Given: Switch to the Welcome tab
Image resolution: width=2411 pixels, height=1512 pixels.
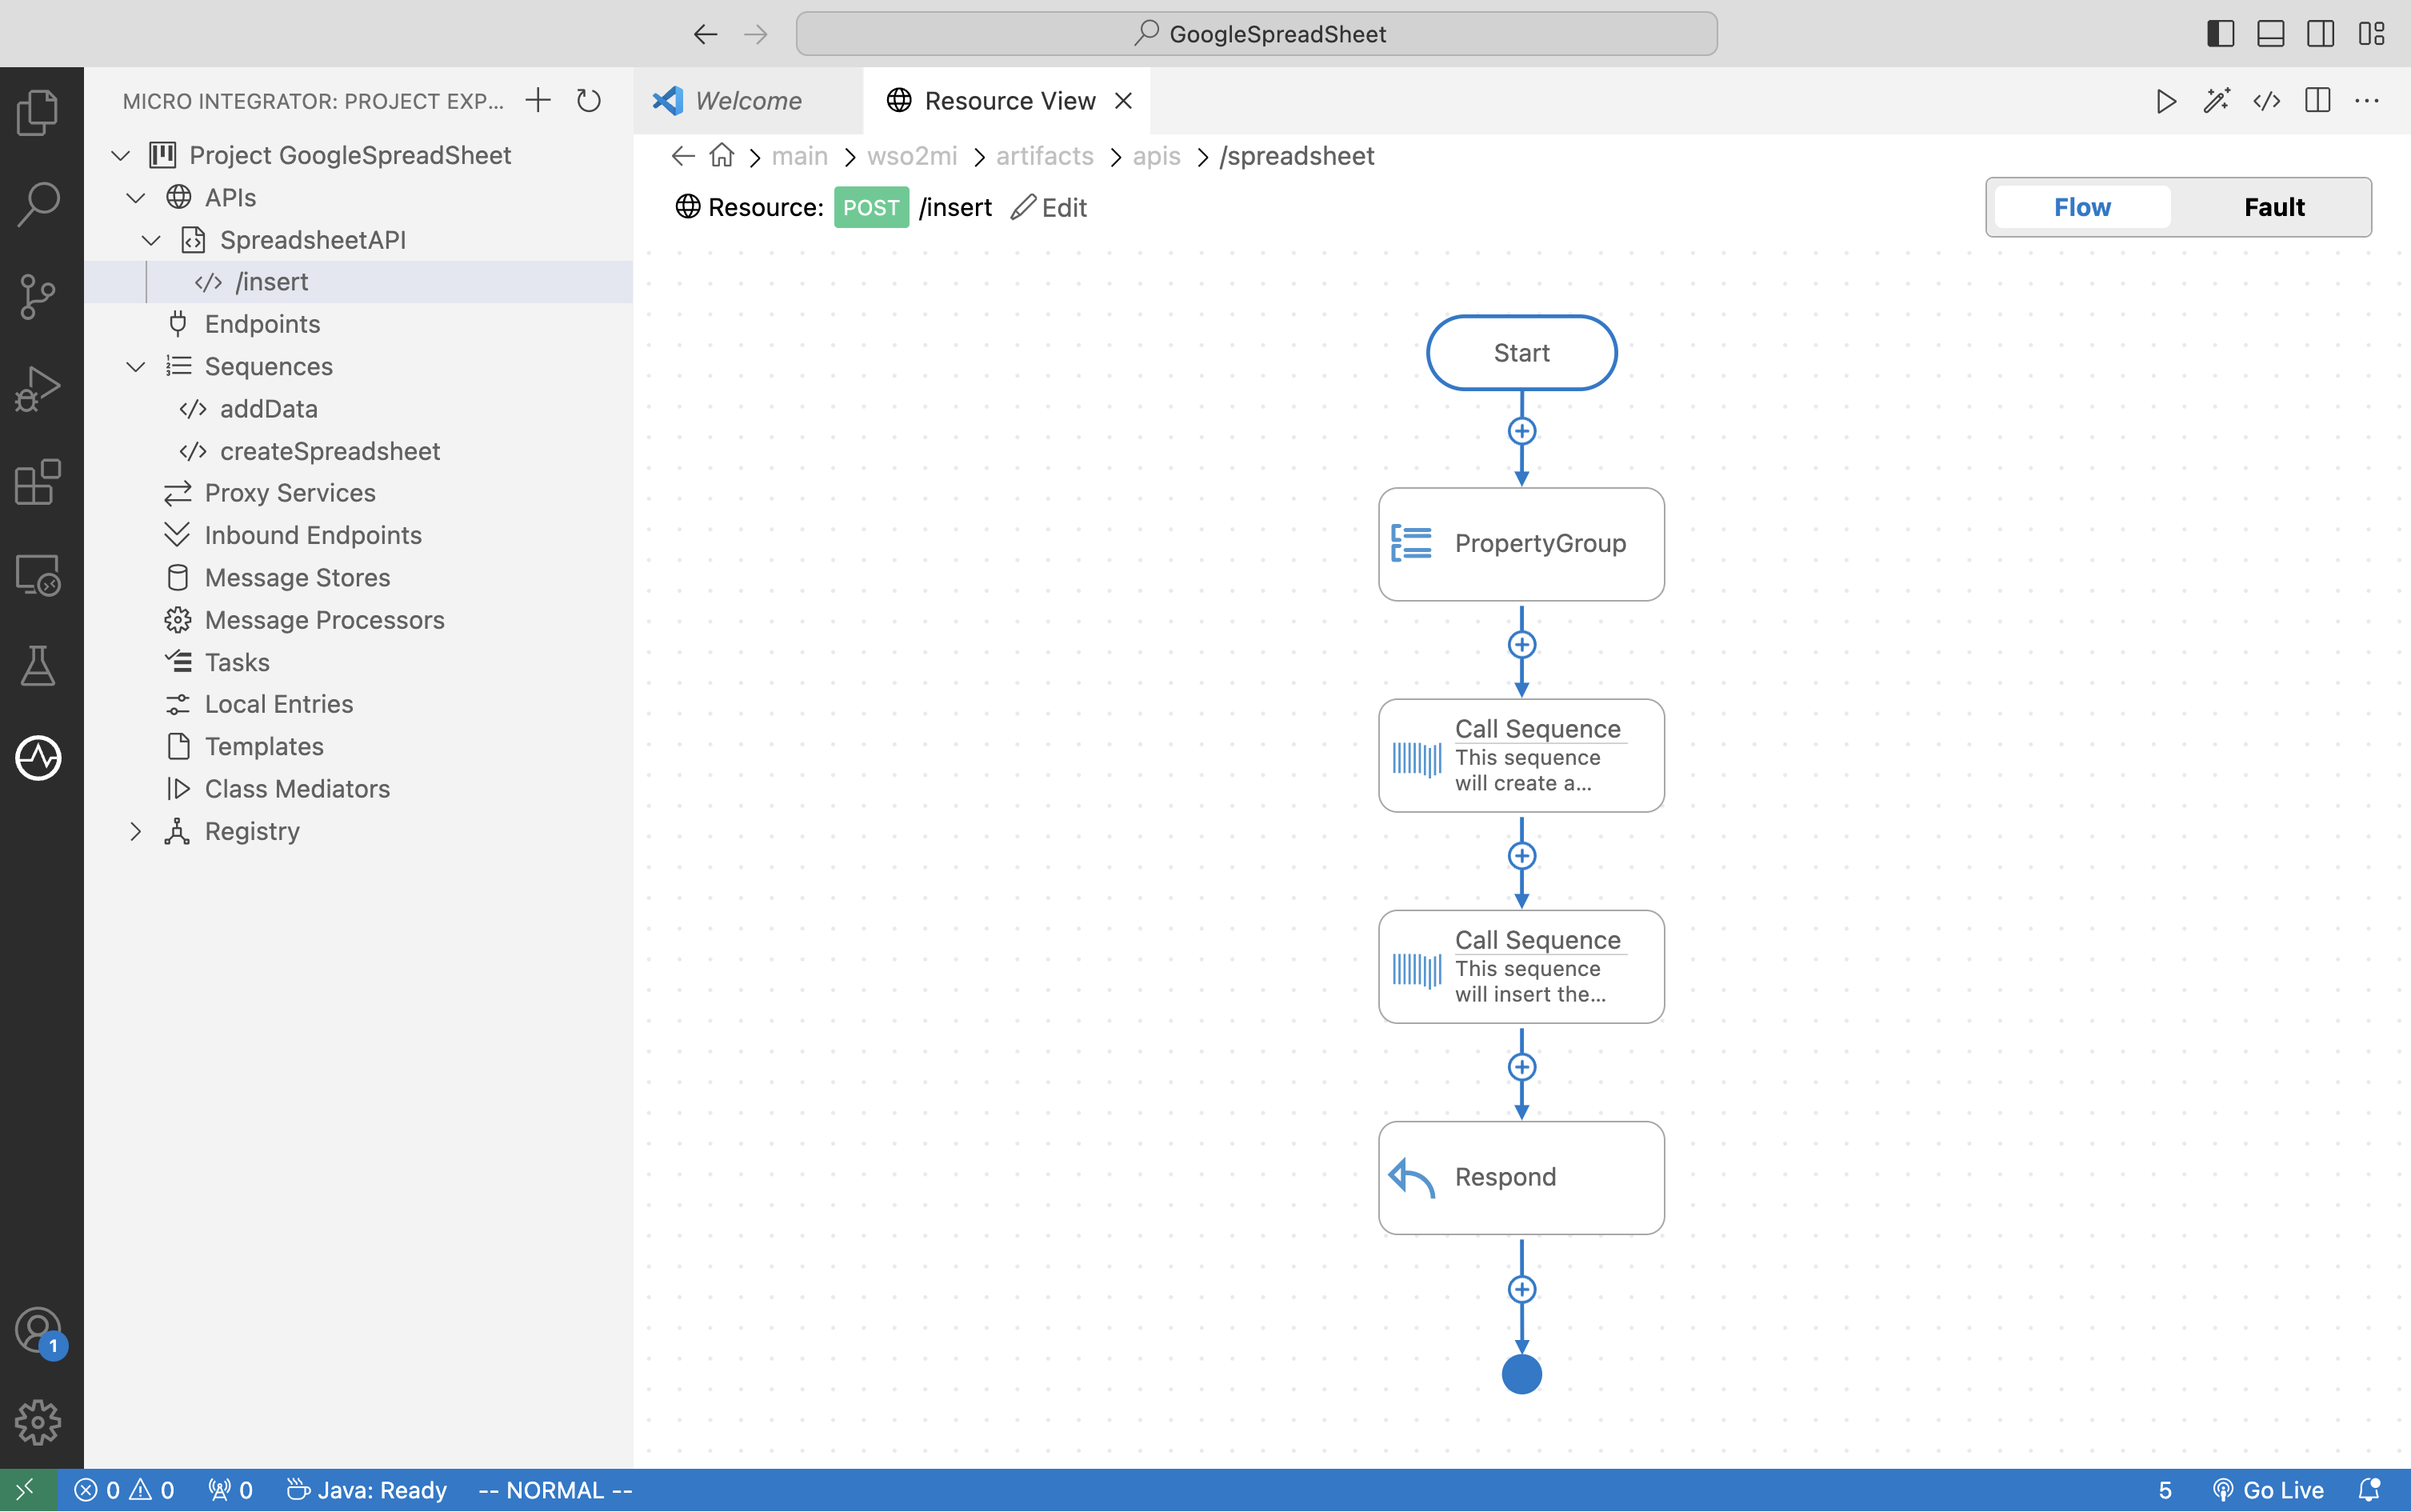Looking at the screenshot, I should point(746,101).
